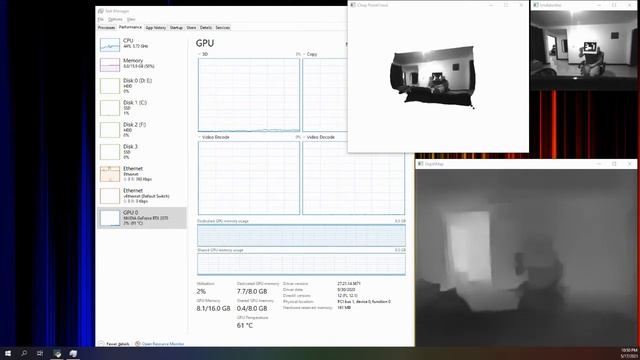
Task: Switch to the Details tab
Action: pos(206,28)
